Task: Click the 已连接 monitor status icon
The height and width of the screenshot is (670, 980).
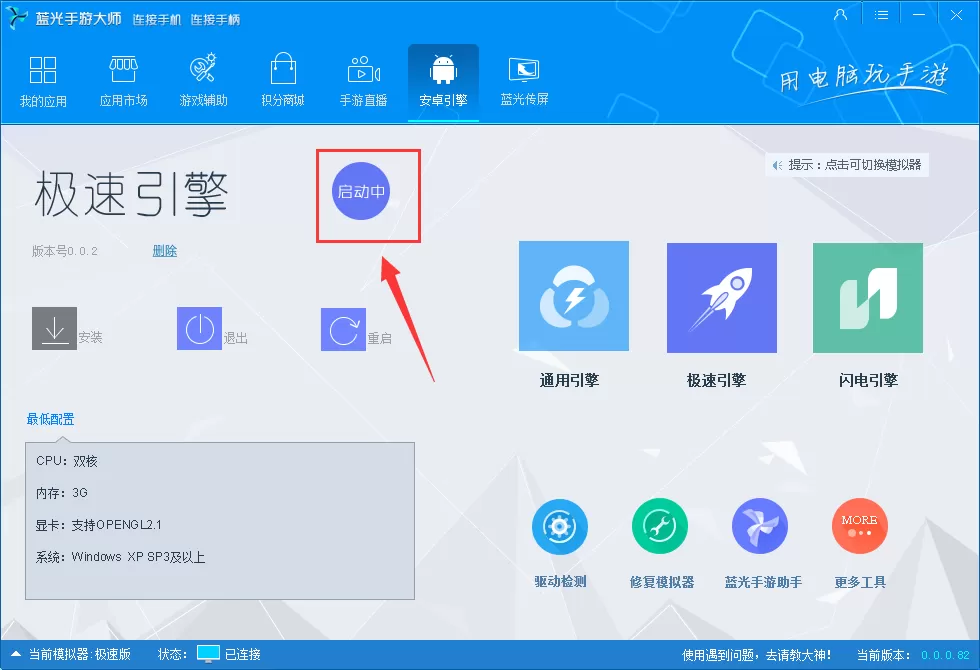Action: tap(208, 654)
